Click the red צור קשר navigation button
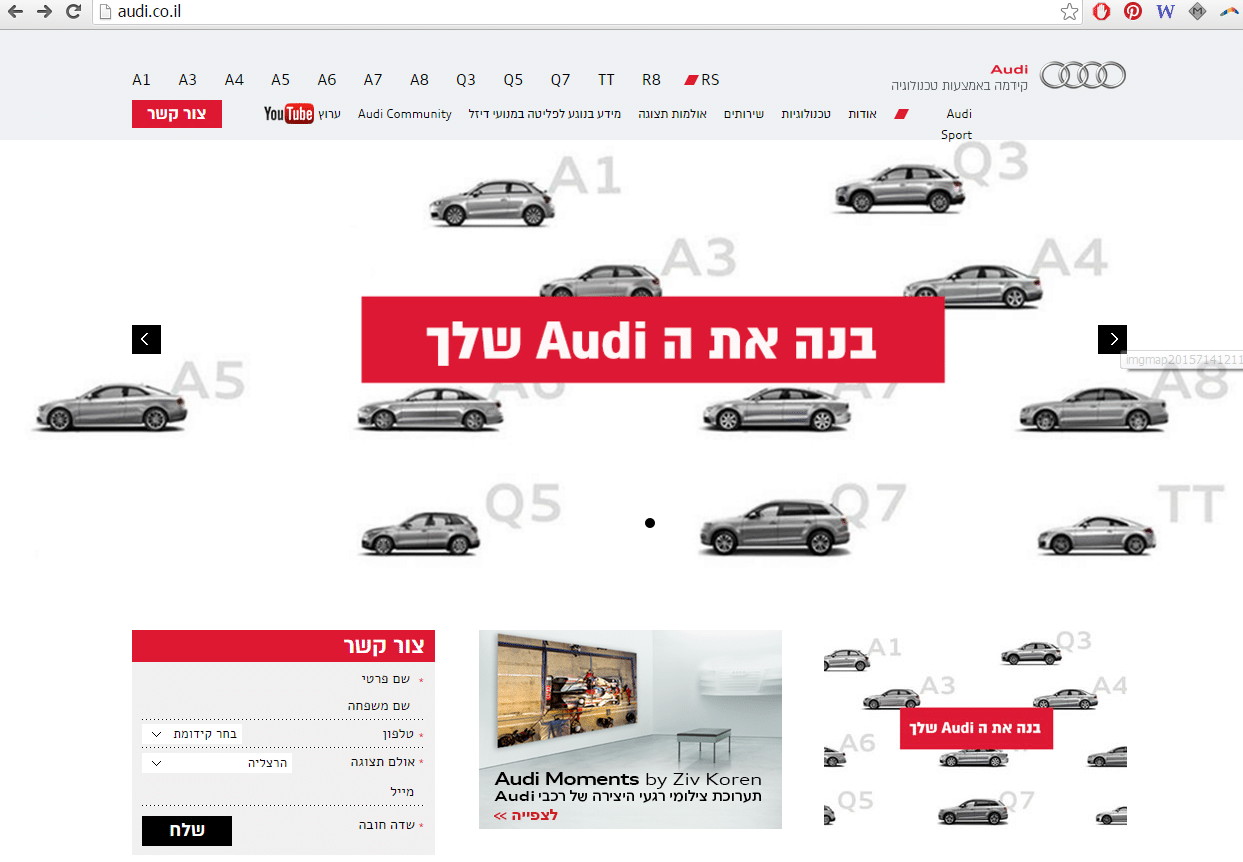The image size is (1243, 862). 177,114
